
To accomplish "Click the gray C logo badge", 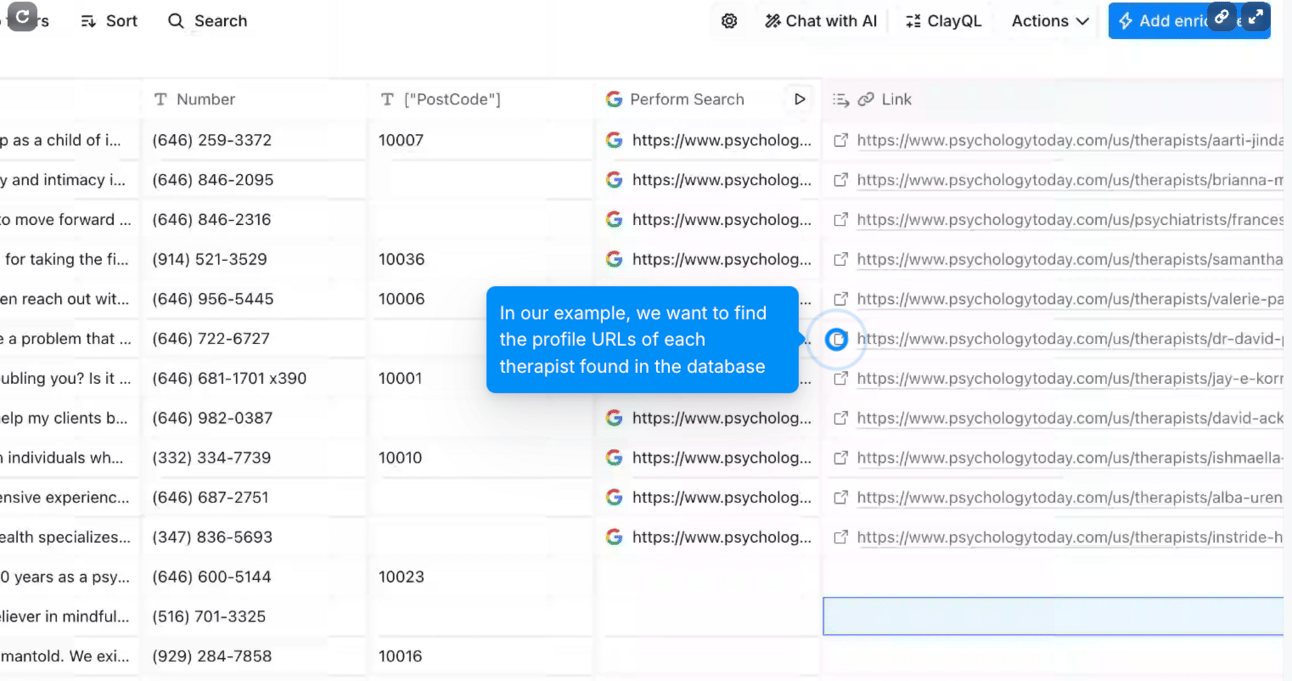I will pyautogui.click(x=22, y=17).
